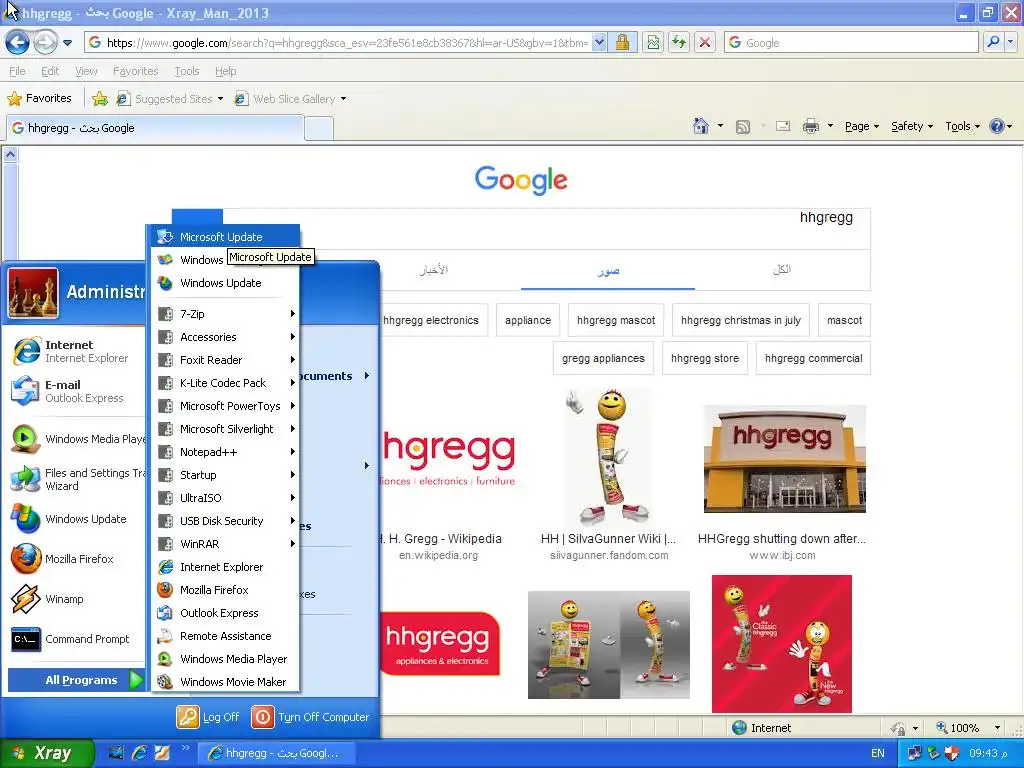
Task: Open the Tools menu in menu bar
Action: click(187, 71)
